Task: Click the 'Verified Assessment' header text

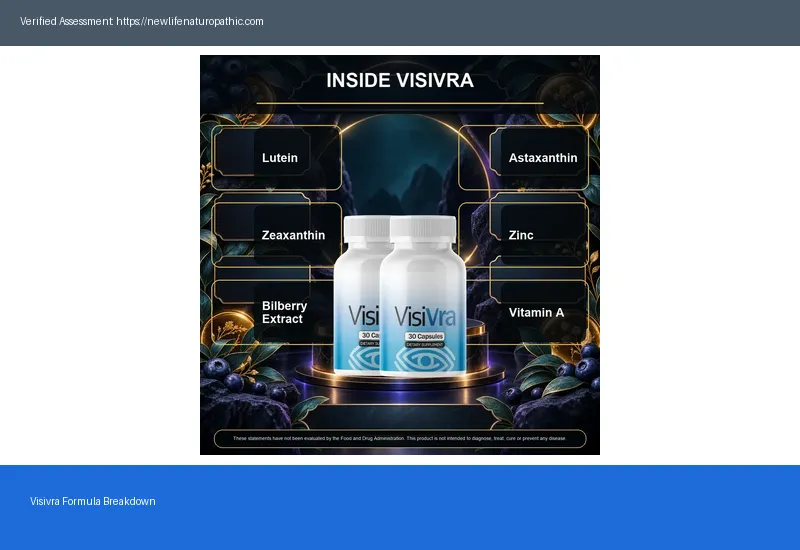Action: coord(66,21)
